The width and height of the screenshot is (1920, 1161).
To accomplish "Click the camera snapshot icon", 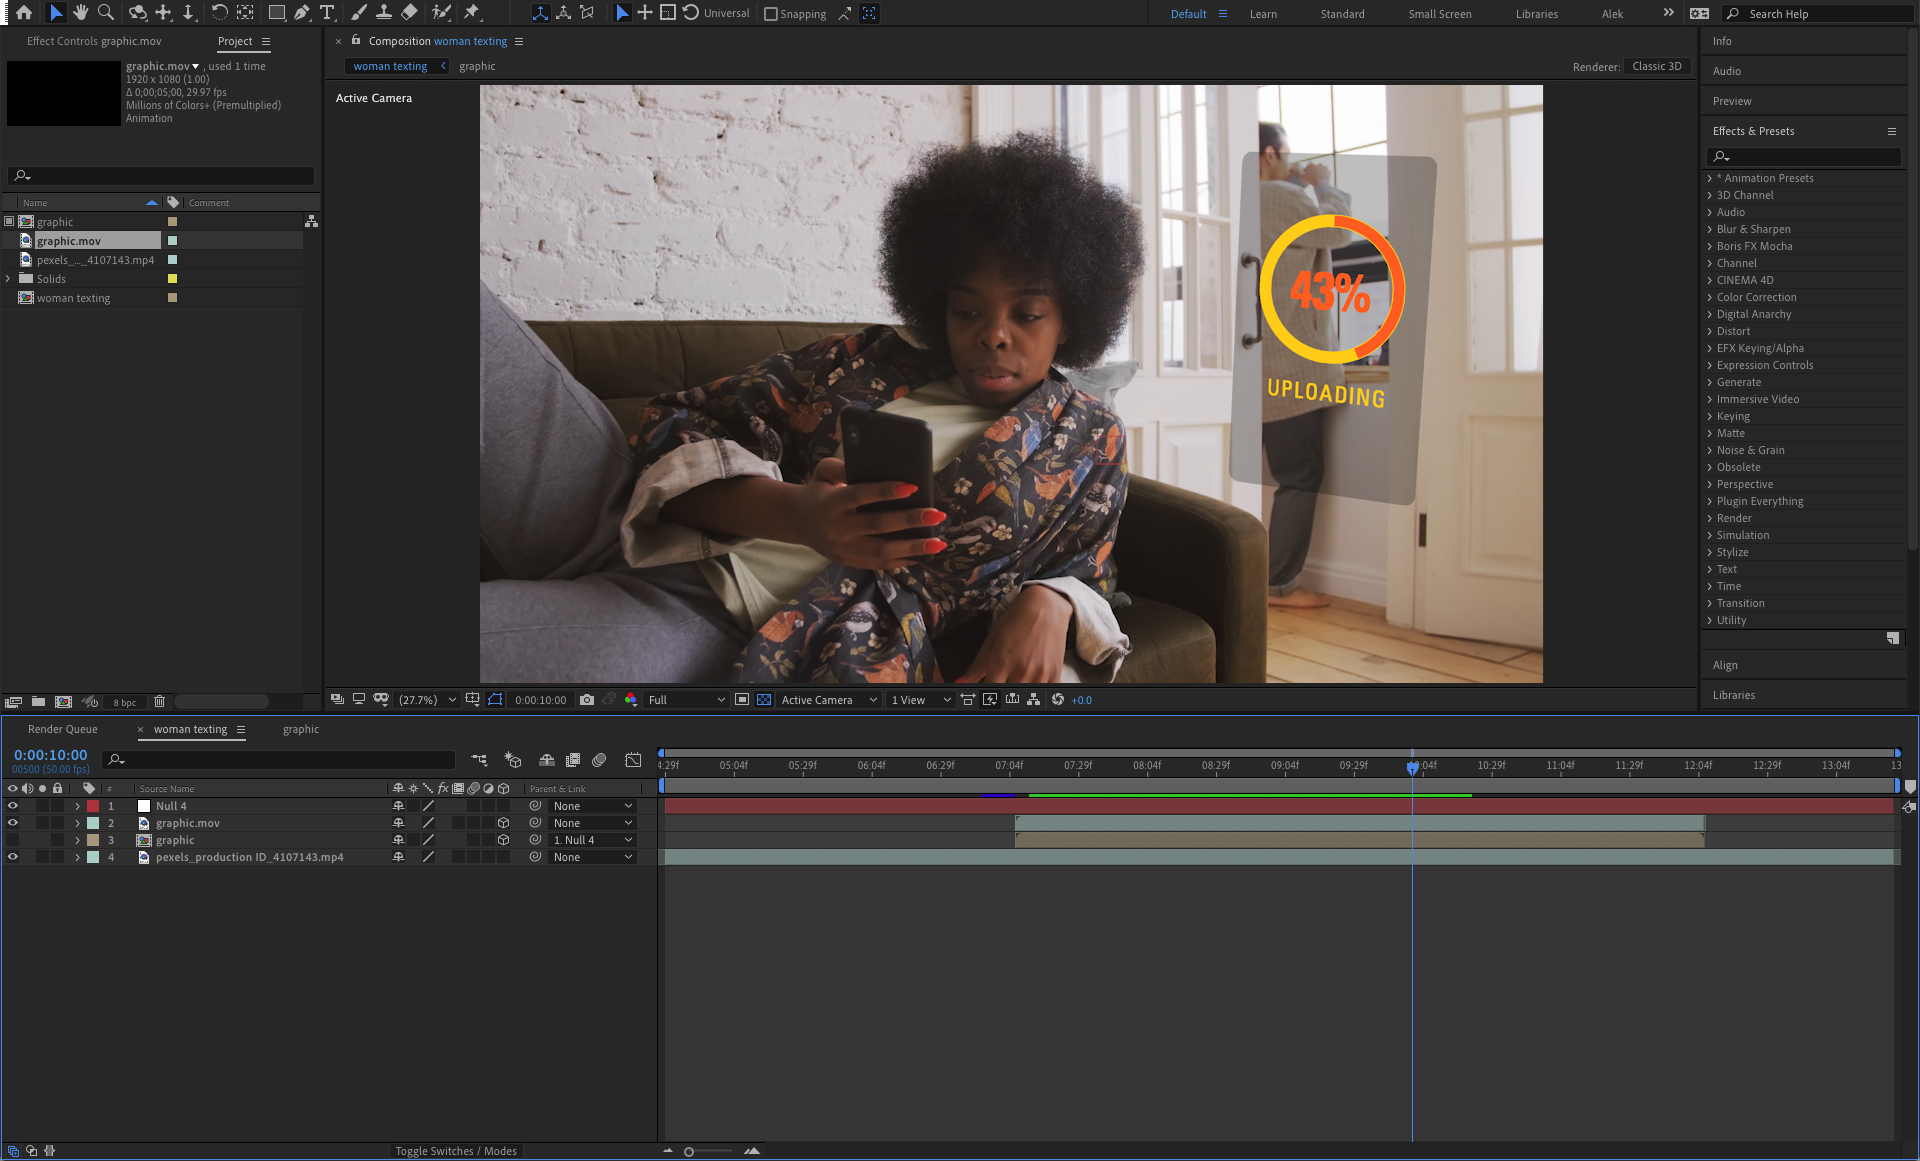I will click(x=586, y=699).
